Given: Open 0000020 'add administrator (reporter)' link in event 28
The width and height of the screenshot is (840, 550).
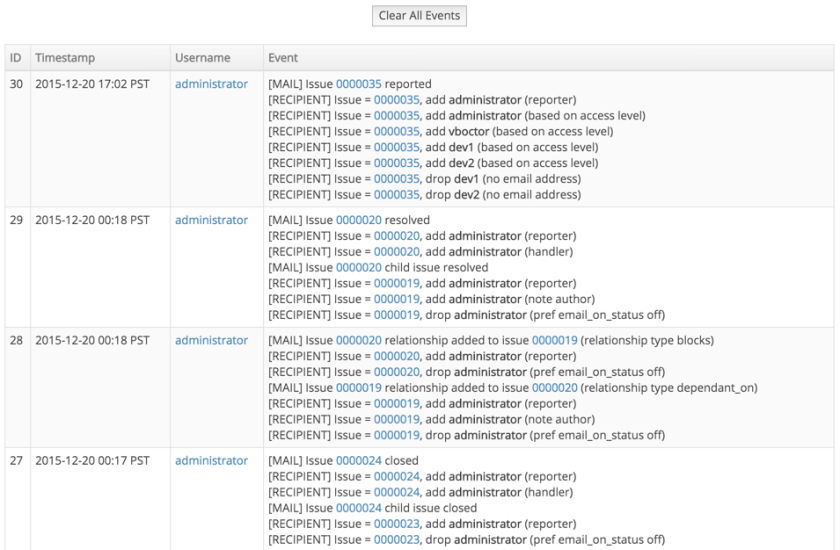Looking at the screenshot, I should point(396,356).
